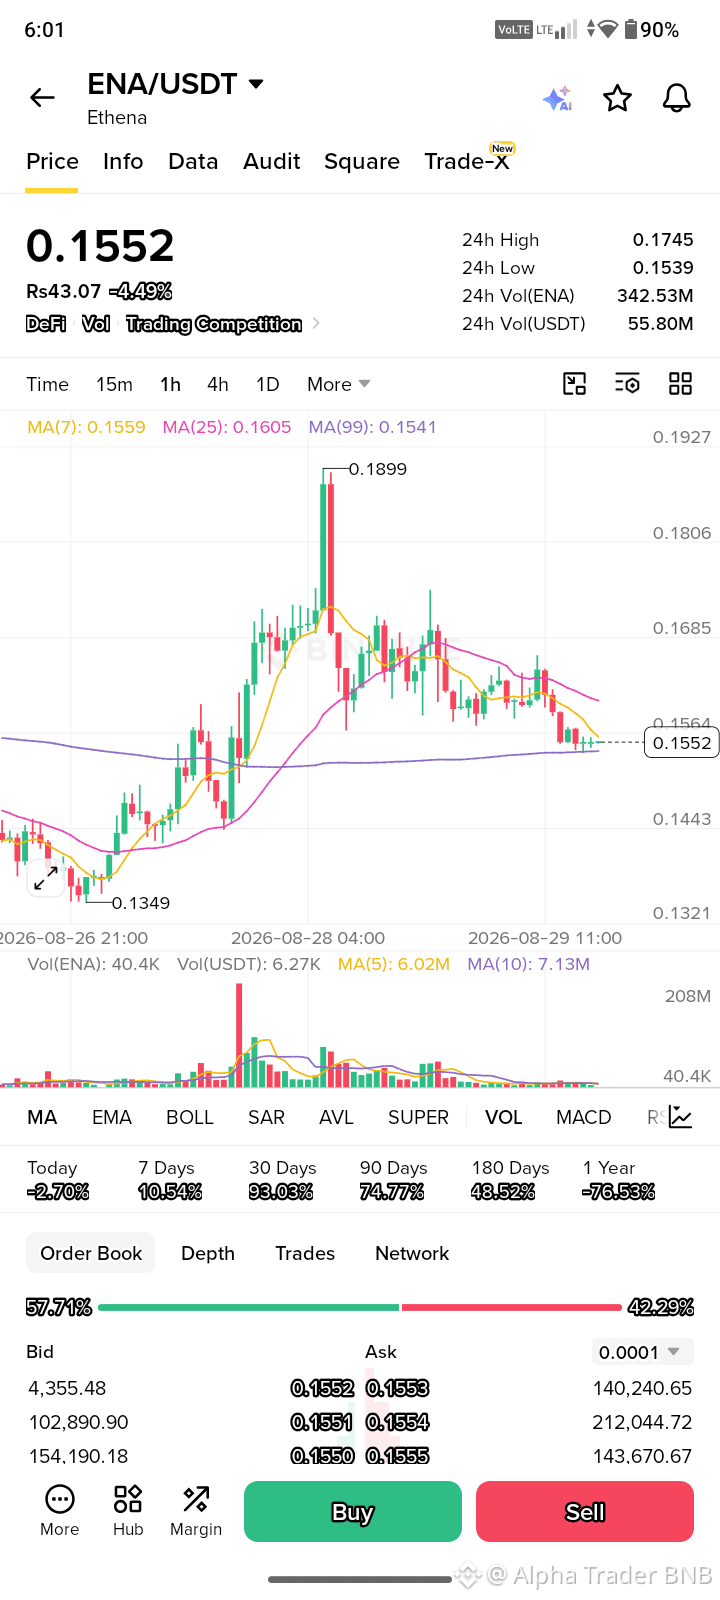
Task: Toggle the MA indicator
Action: pos(42,1117)
